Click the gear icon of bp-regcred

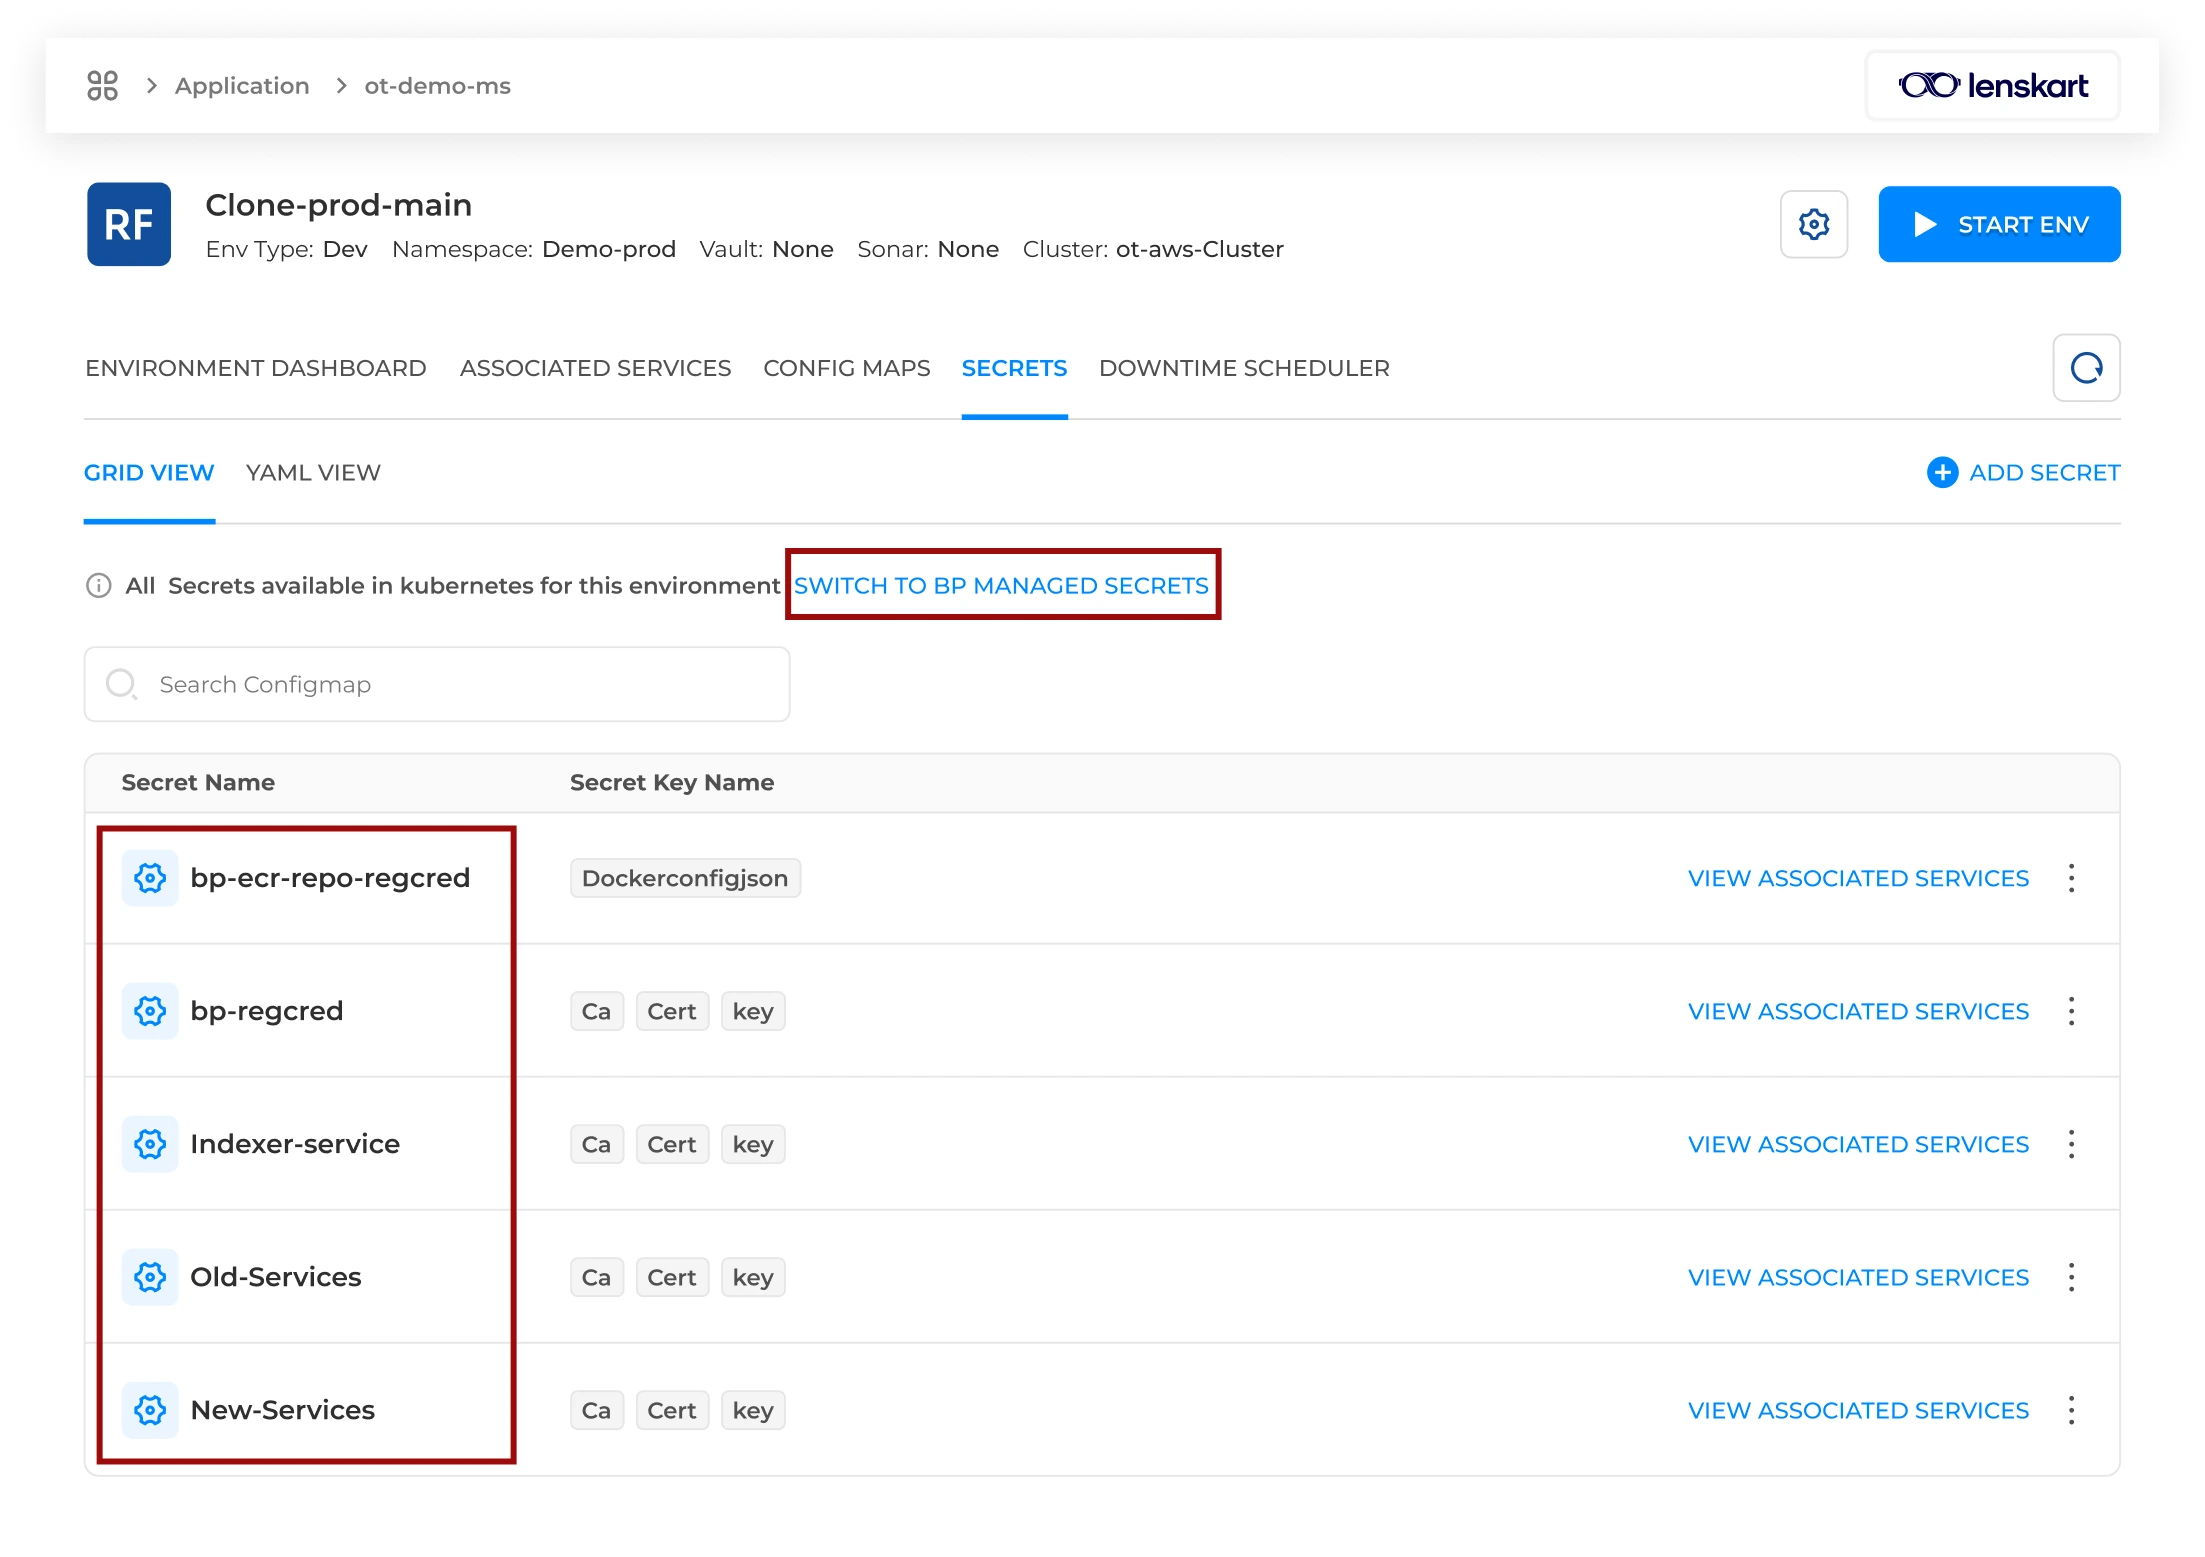[x=150, y=1011]
